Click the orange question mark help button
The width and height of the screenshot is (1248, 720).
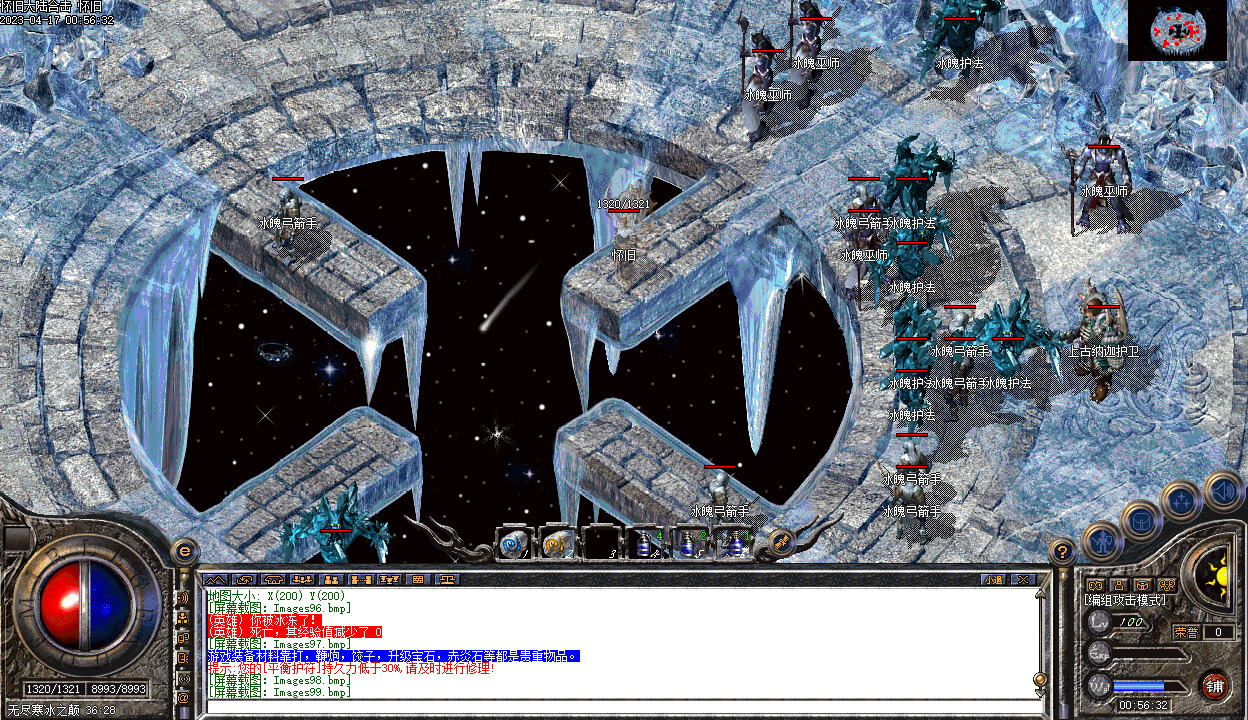point(1062,550)
